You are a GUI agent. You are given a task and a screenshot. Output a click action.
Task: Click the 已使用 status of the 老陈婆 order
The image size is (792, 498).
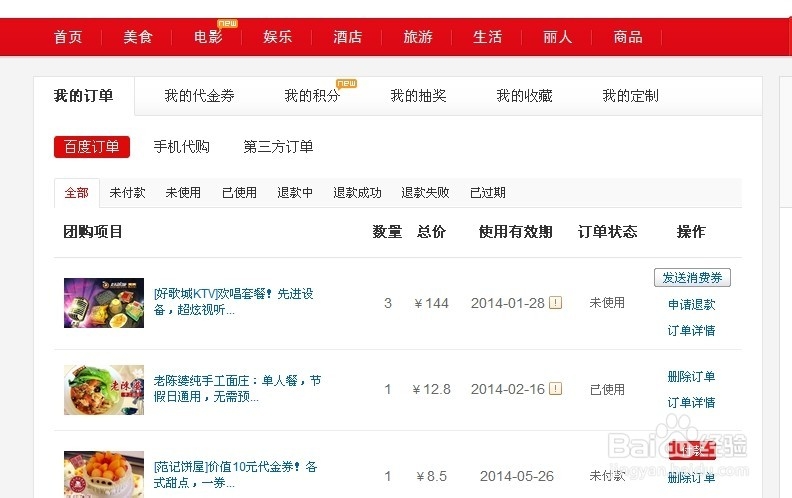pos(607,389)
